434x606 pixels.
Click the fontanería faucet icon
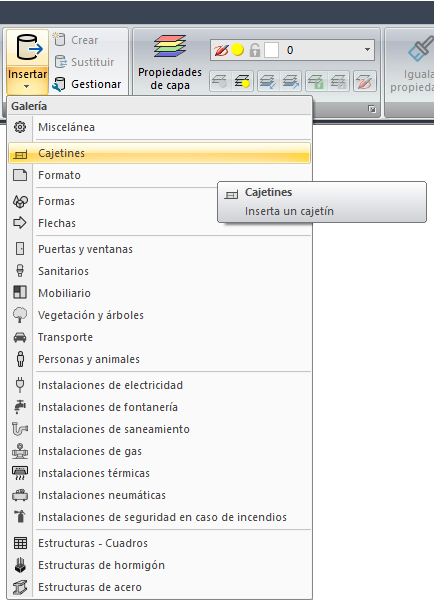pyautogui.click(x=20, y=407)
